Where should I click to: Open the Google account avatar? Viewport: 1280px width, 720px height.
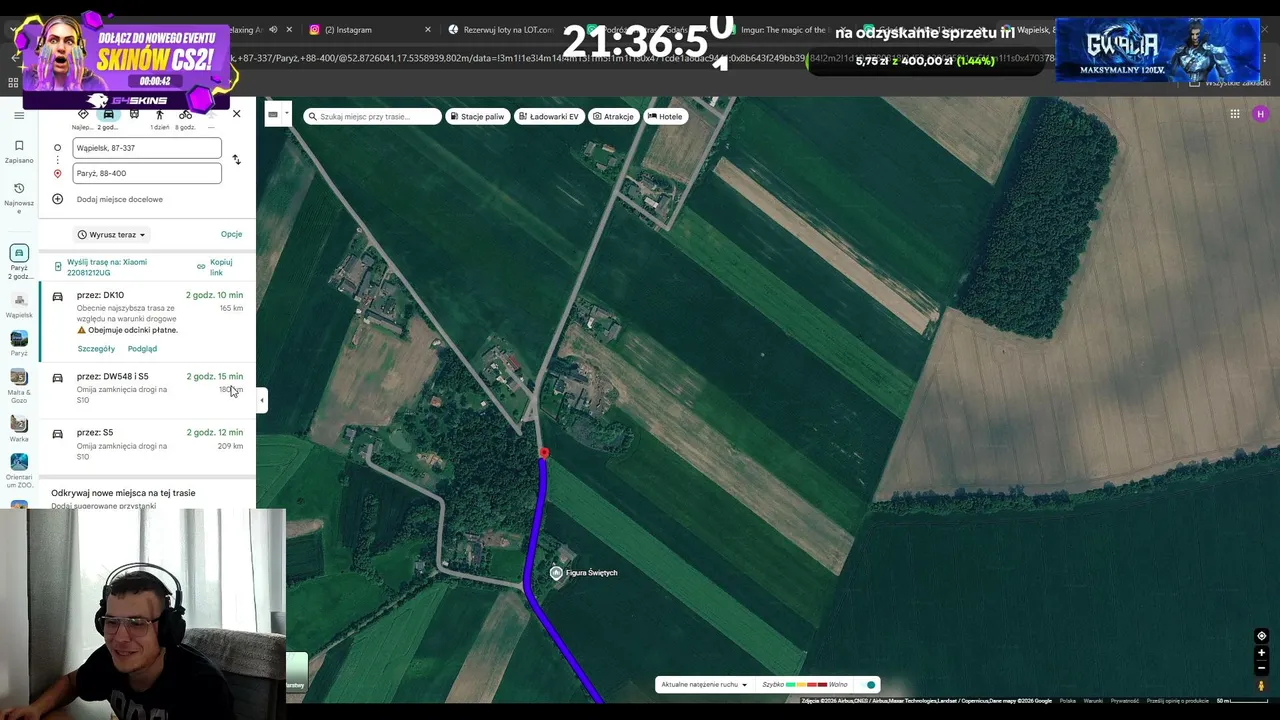[x=1260, y=114]
